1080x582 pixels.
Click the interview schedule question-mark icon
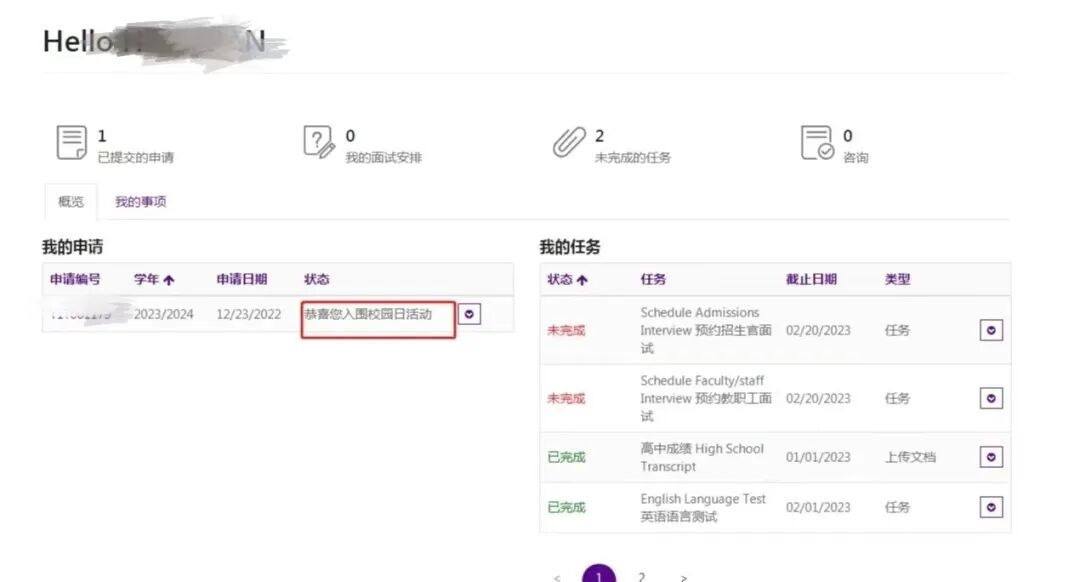point(319,142)
